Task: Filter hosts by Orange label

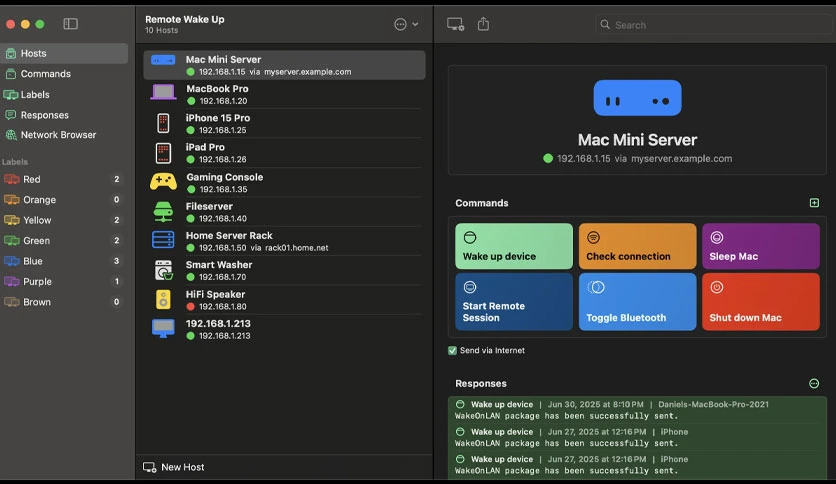Action: pos(64,200)
